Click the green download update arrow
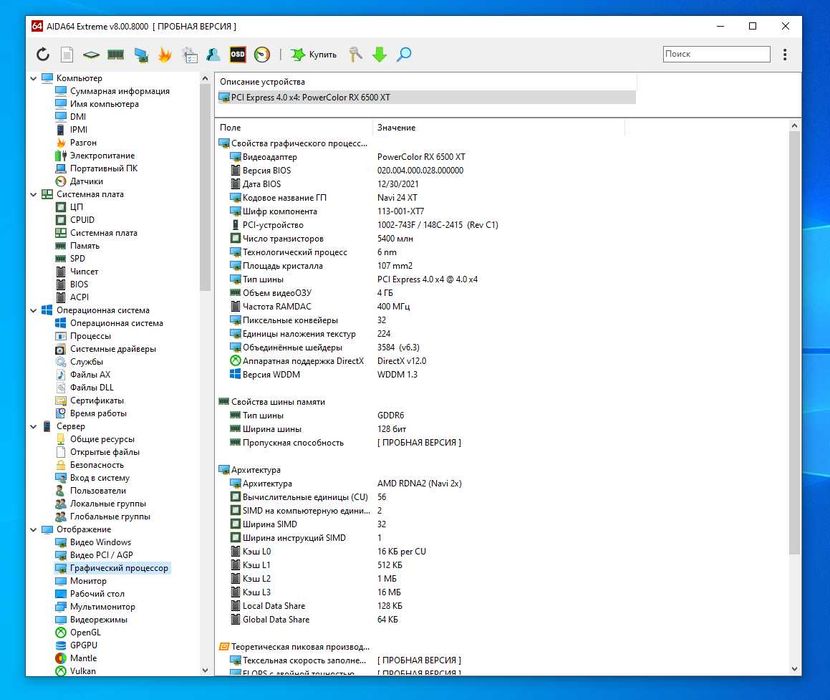Screen dimensions: 830x700 click(380, 54)
